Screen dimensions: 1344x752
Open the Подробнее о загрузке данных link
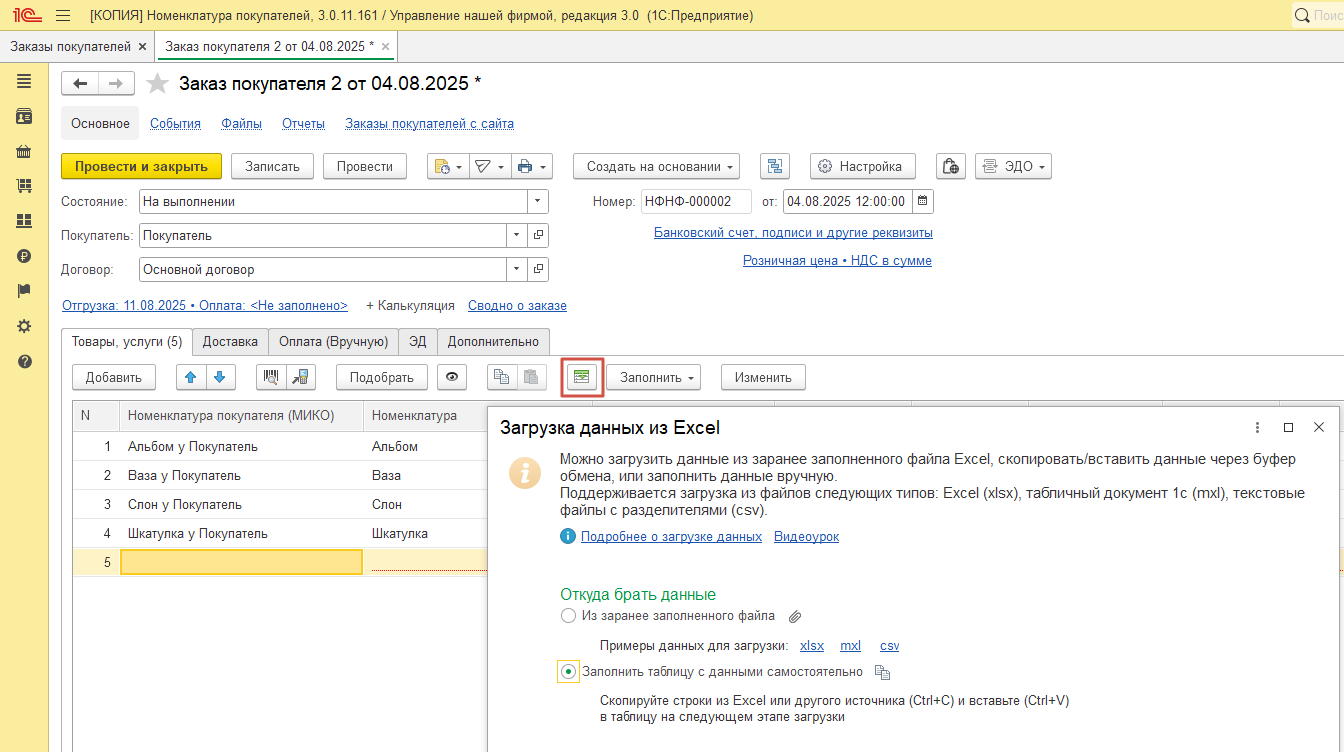click(671, 537)
